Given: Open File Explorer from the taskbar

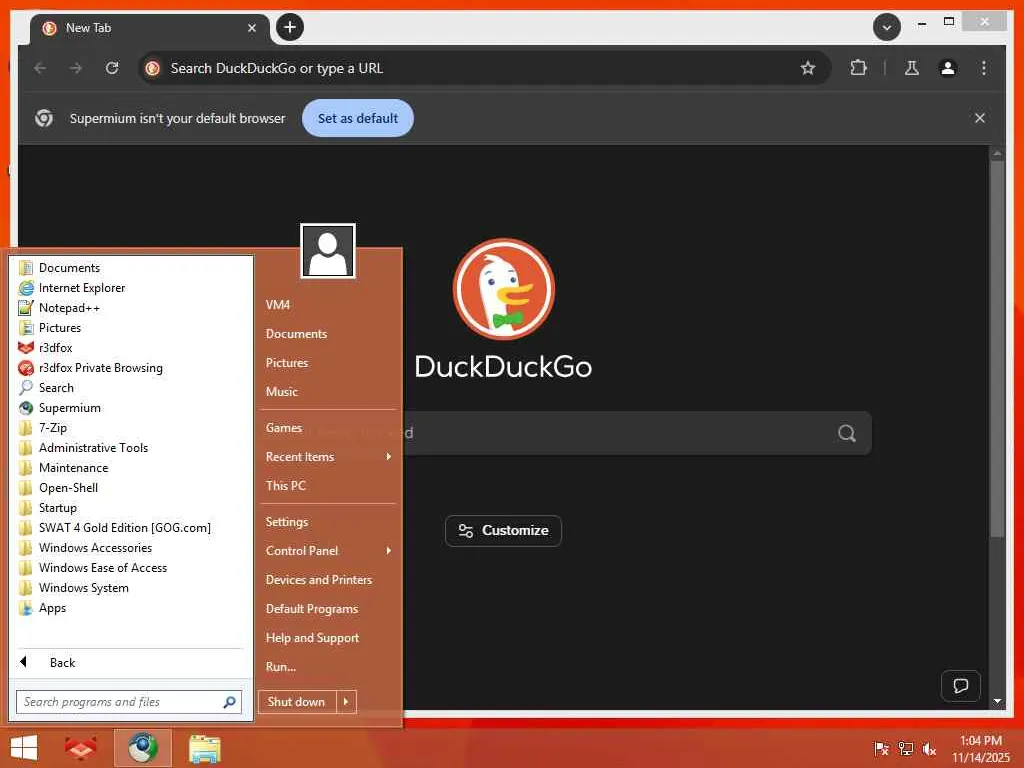Looking at the screenshot, I should click(x=204, y=748).
